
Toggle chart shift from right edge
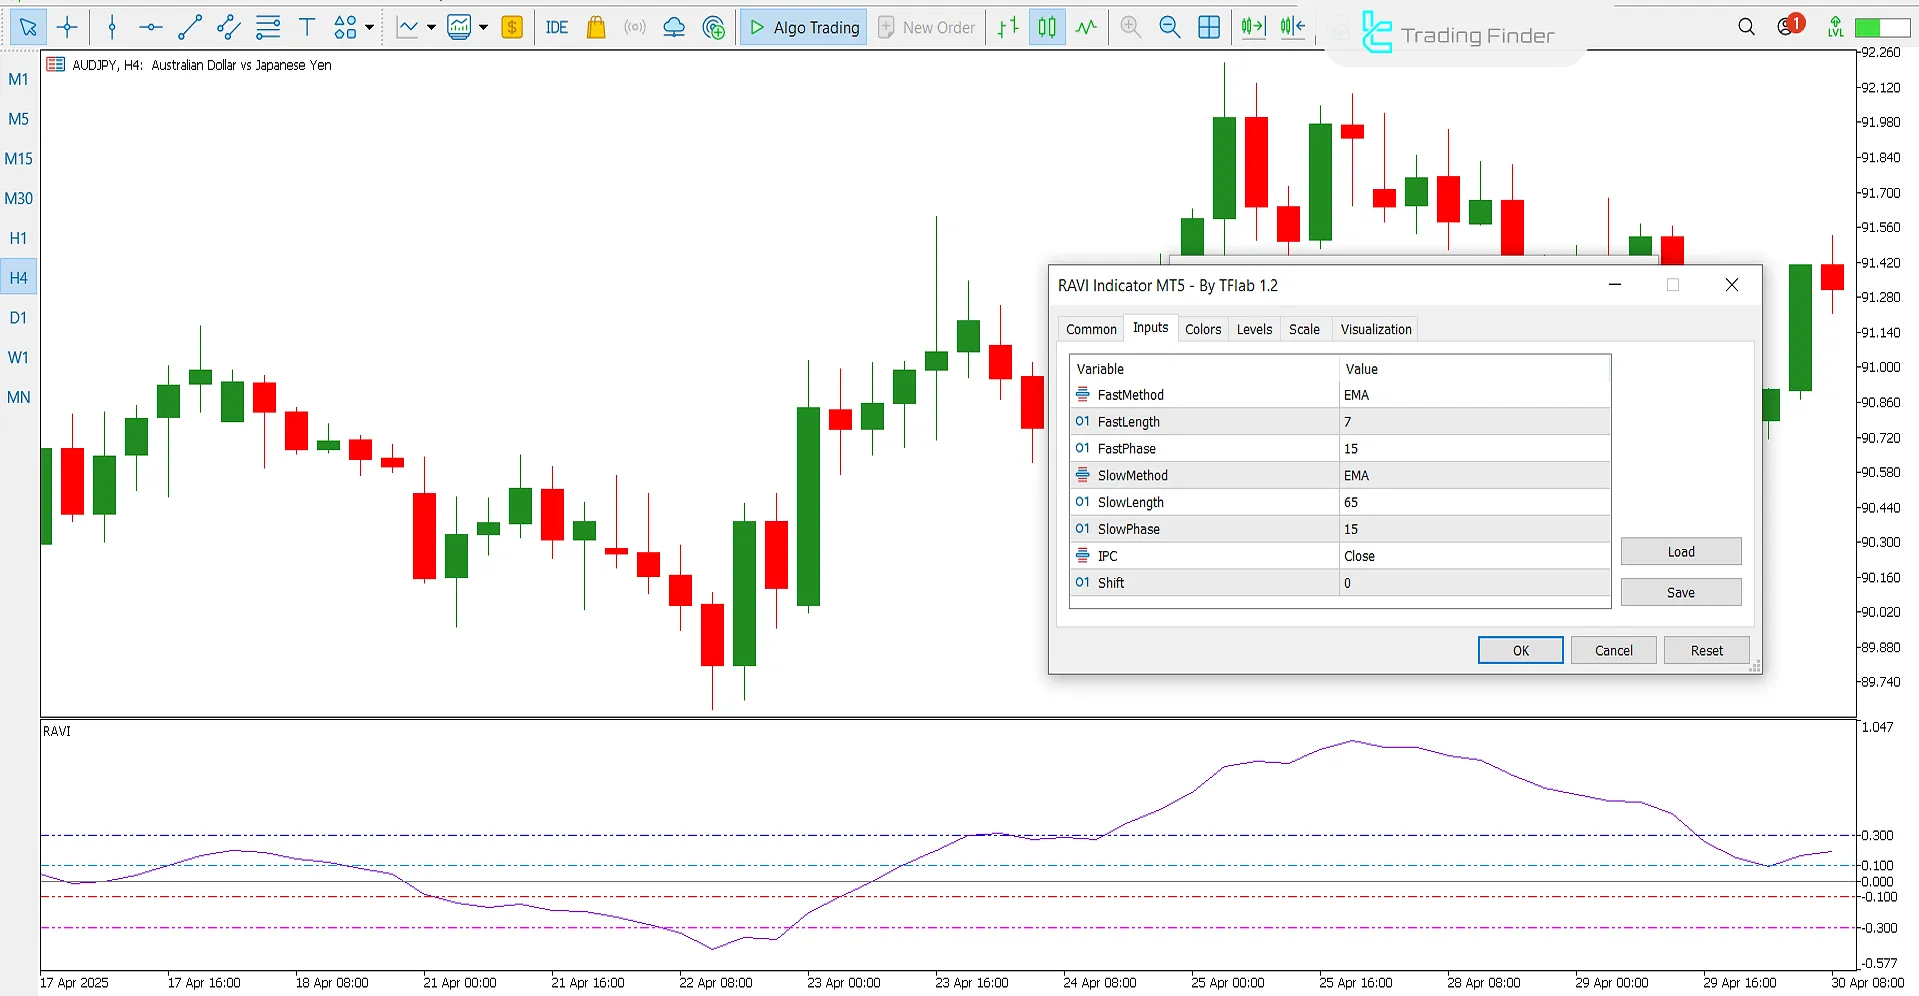[x=1291, y=27]
